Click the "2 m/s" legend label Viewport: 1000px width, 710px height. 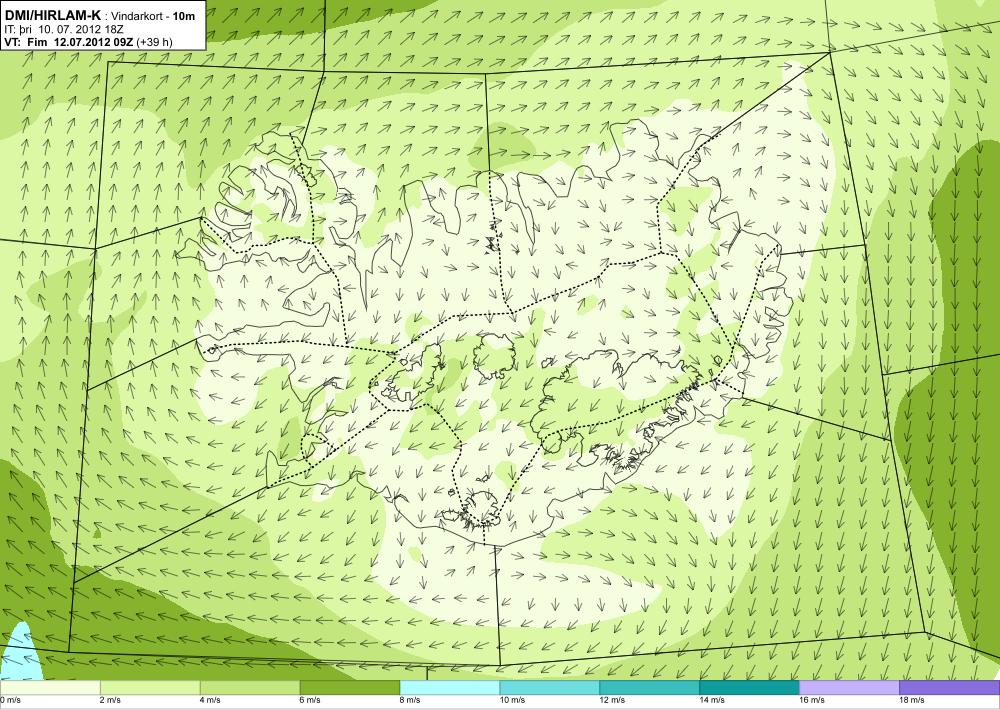pos(110,700)
